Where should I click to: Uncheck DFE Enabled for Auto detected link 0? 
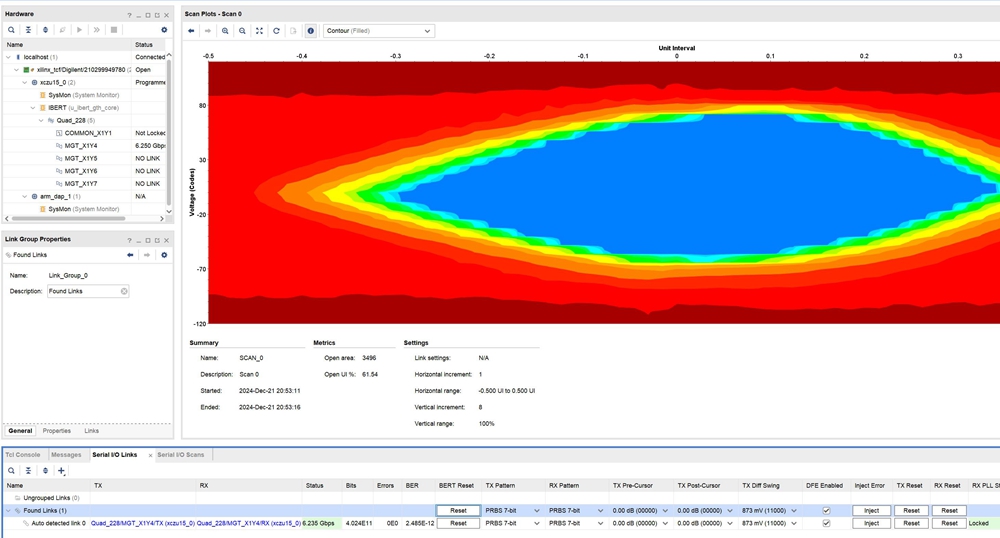click(x=826, y=523)
